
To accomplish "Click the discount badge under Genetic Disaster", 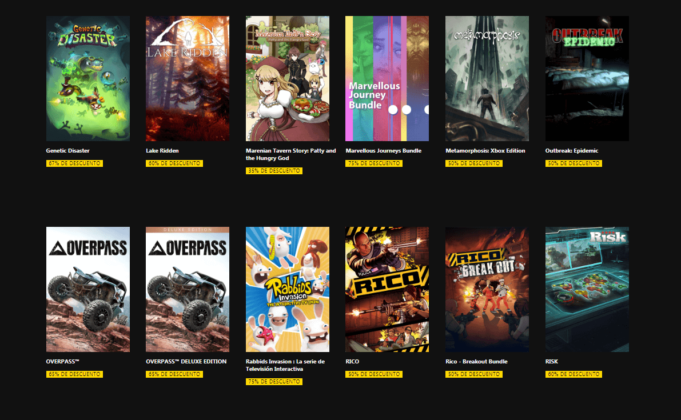I will click(74, 163).
